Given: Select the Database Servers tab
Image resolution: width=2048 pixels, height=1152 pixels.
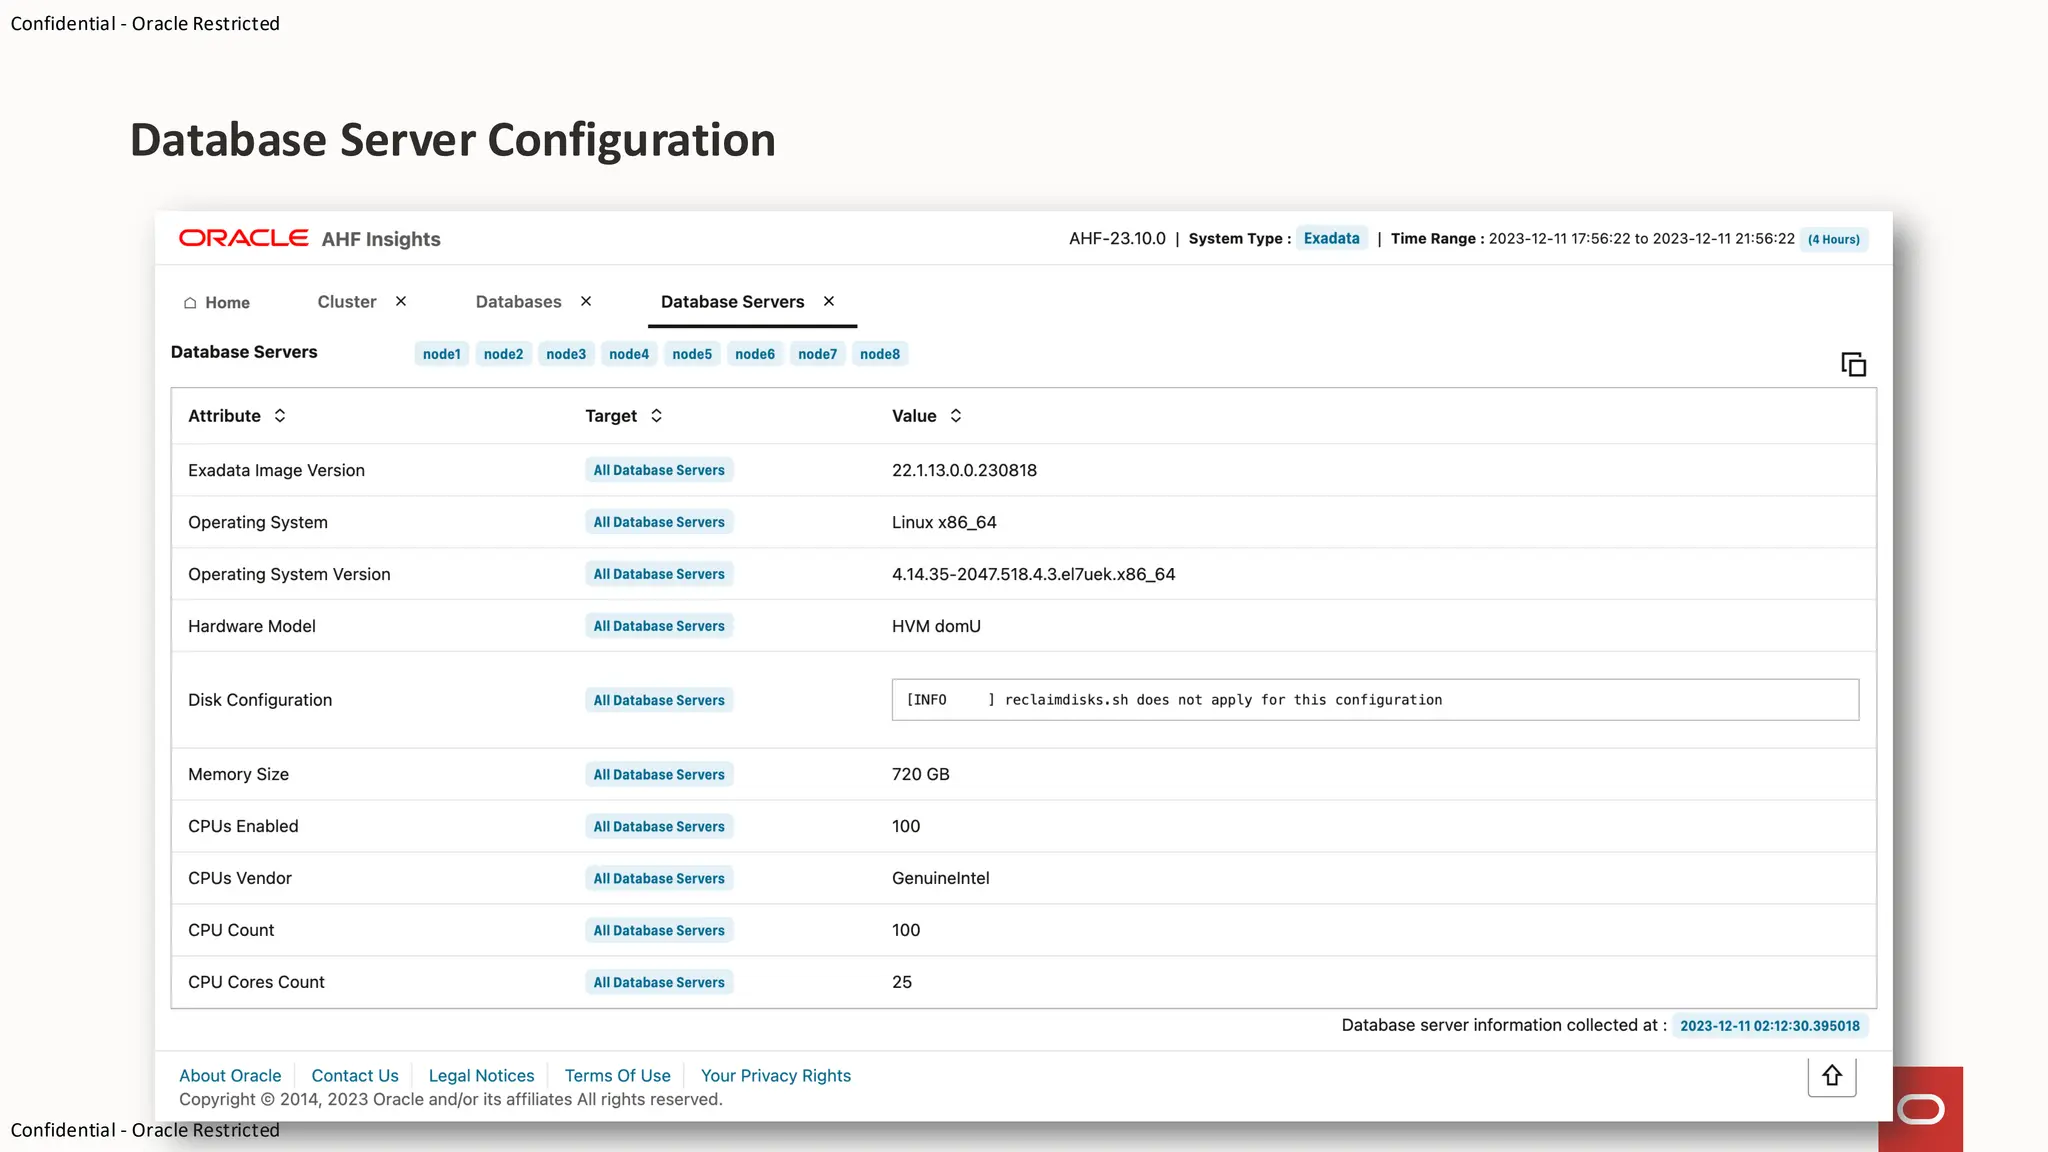Looking at the screenshot, I should point(733,302).
